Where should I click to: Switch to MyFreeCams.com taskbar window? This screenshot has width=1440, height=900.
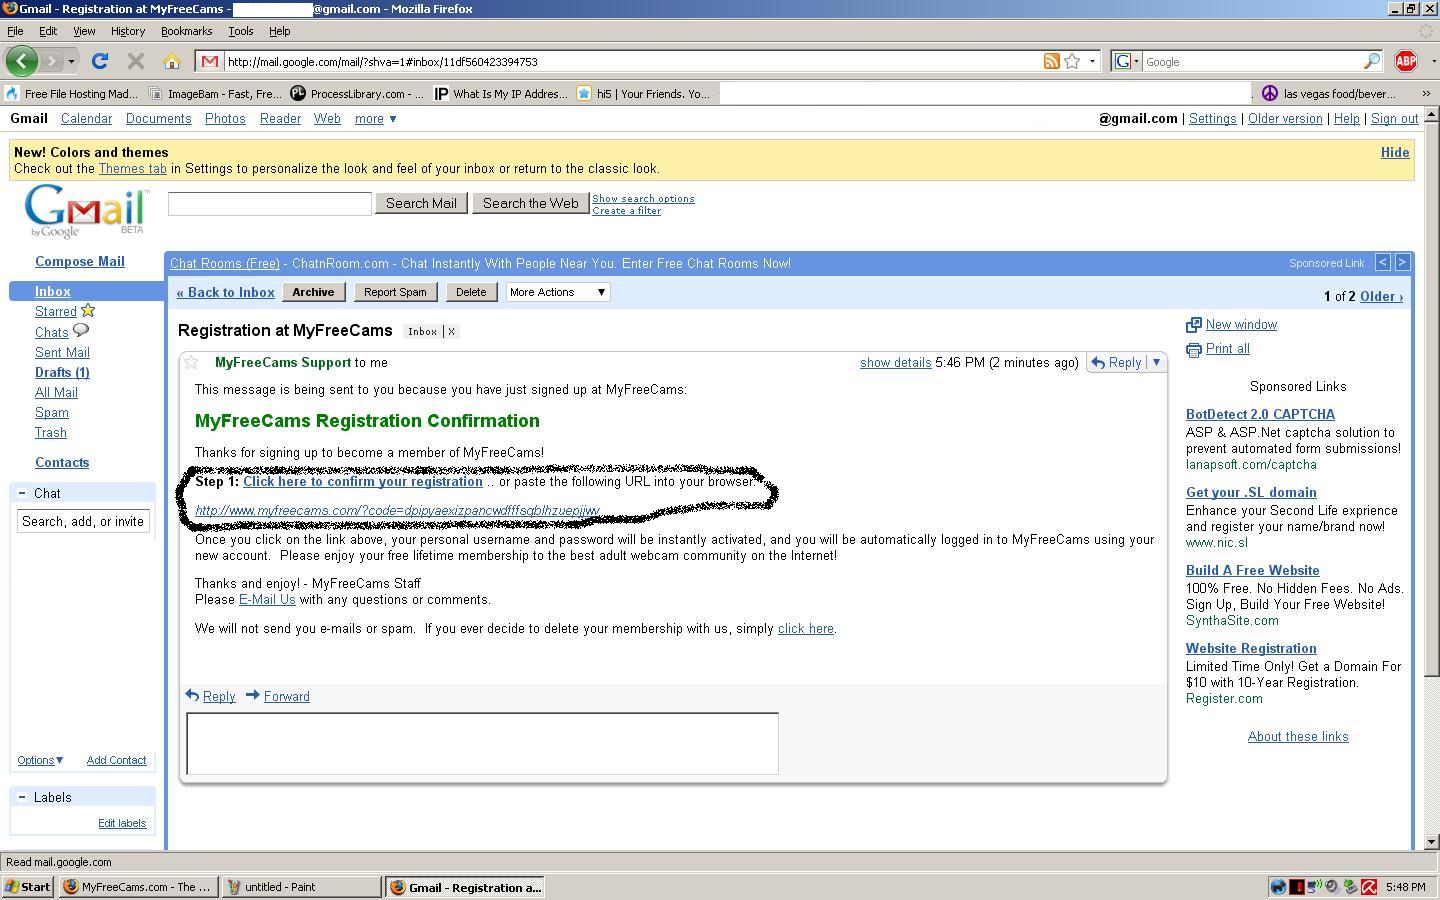[x=137, y=887]
